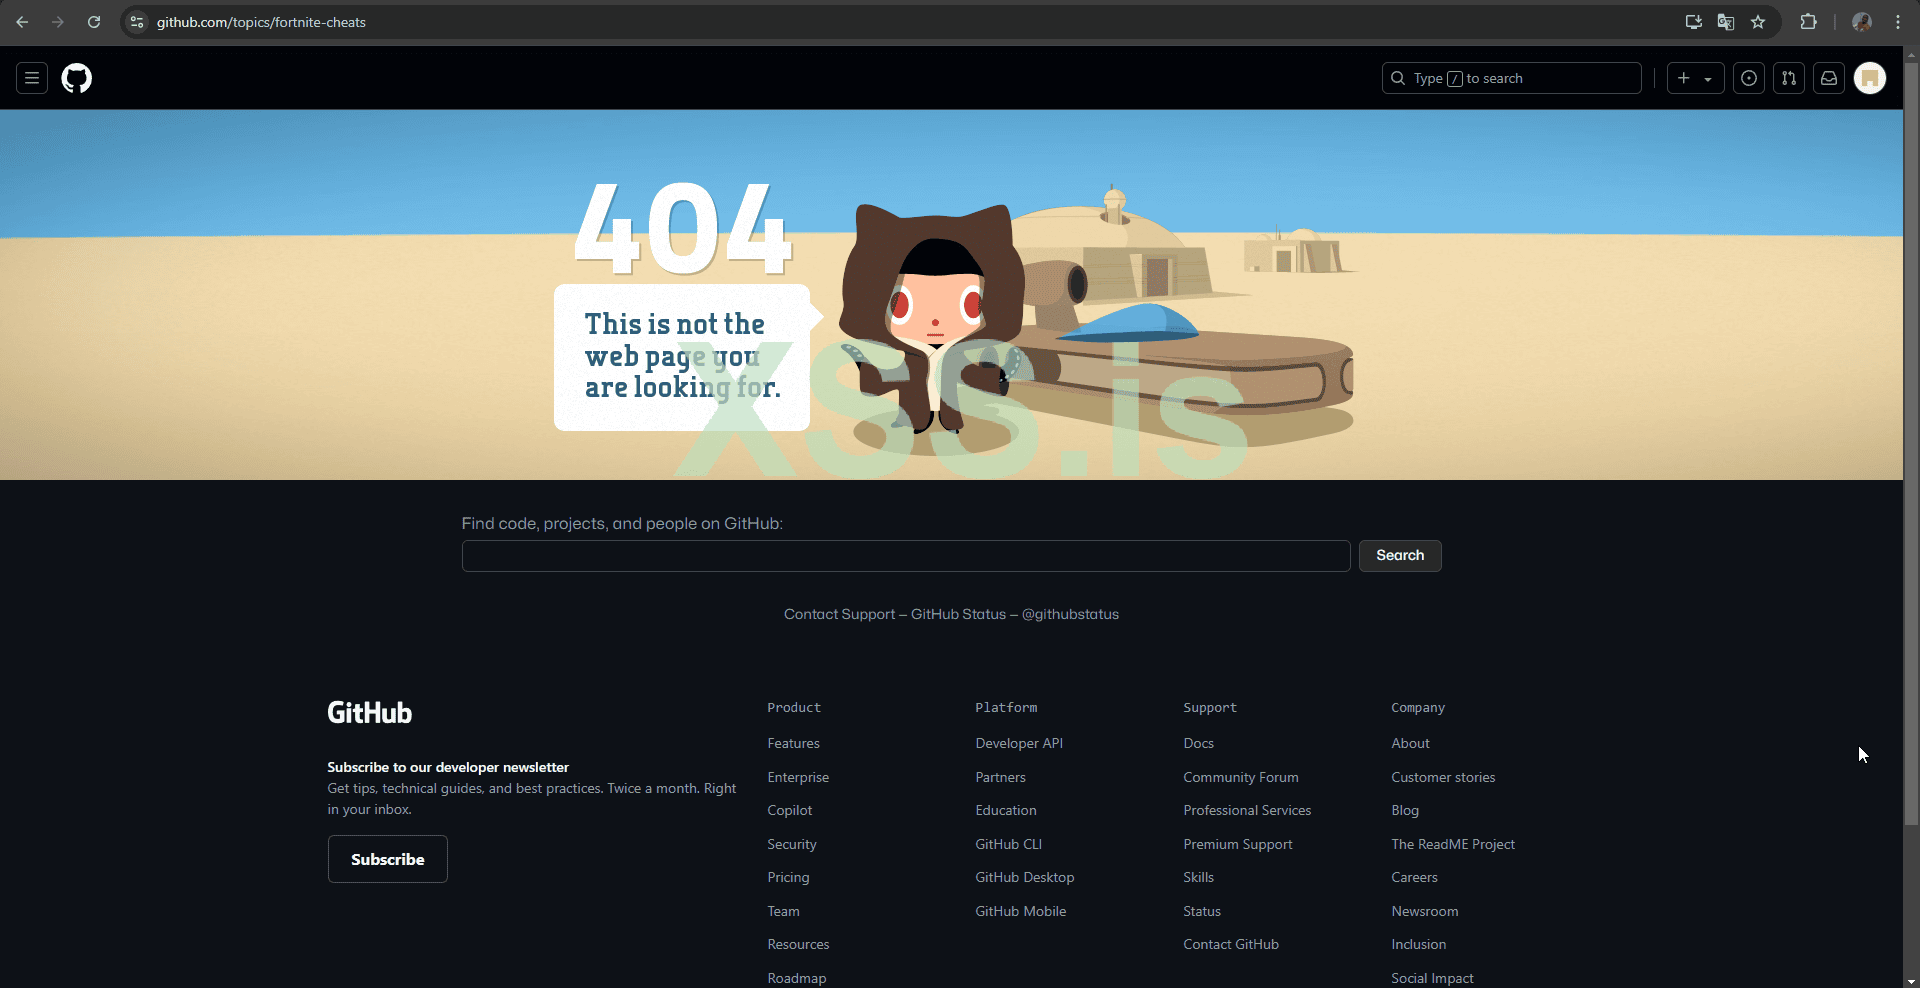Open the @githubstatus link
This screenshot has height=988, width=1920.
click(1070, 614)
